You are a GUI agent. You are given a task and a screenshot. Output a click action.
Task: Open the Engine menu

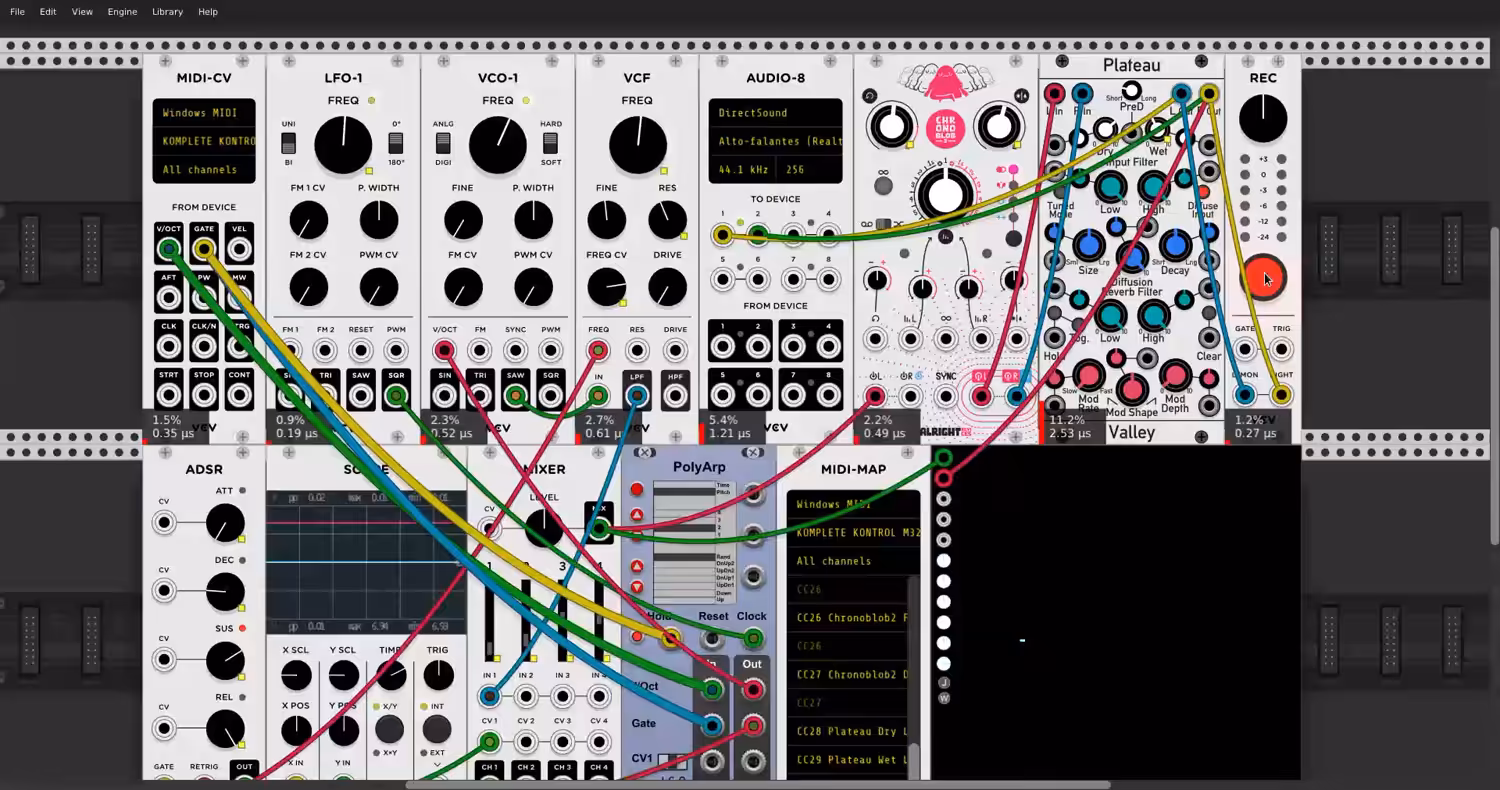click(122, 12)
